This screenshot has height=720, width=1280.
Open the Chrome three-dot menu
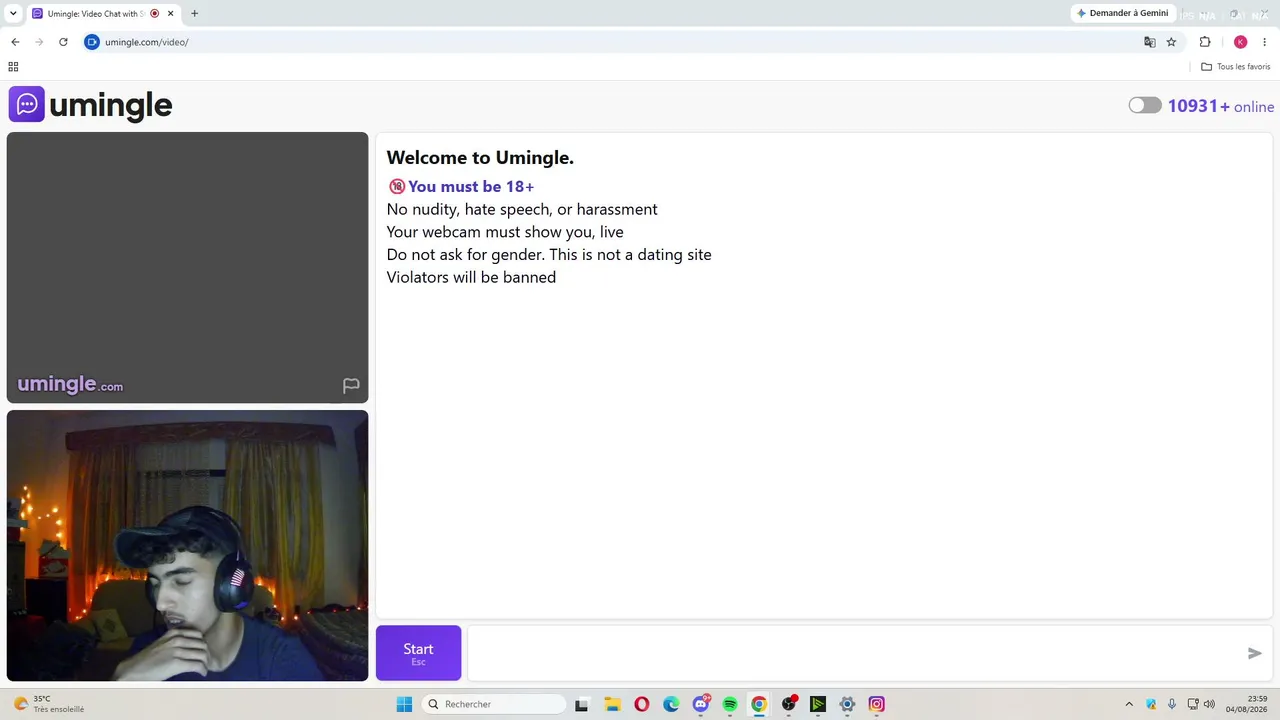point(1264,42)
